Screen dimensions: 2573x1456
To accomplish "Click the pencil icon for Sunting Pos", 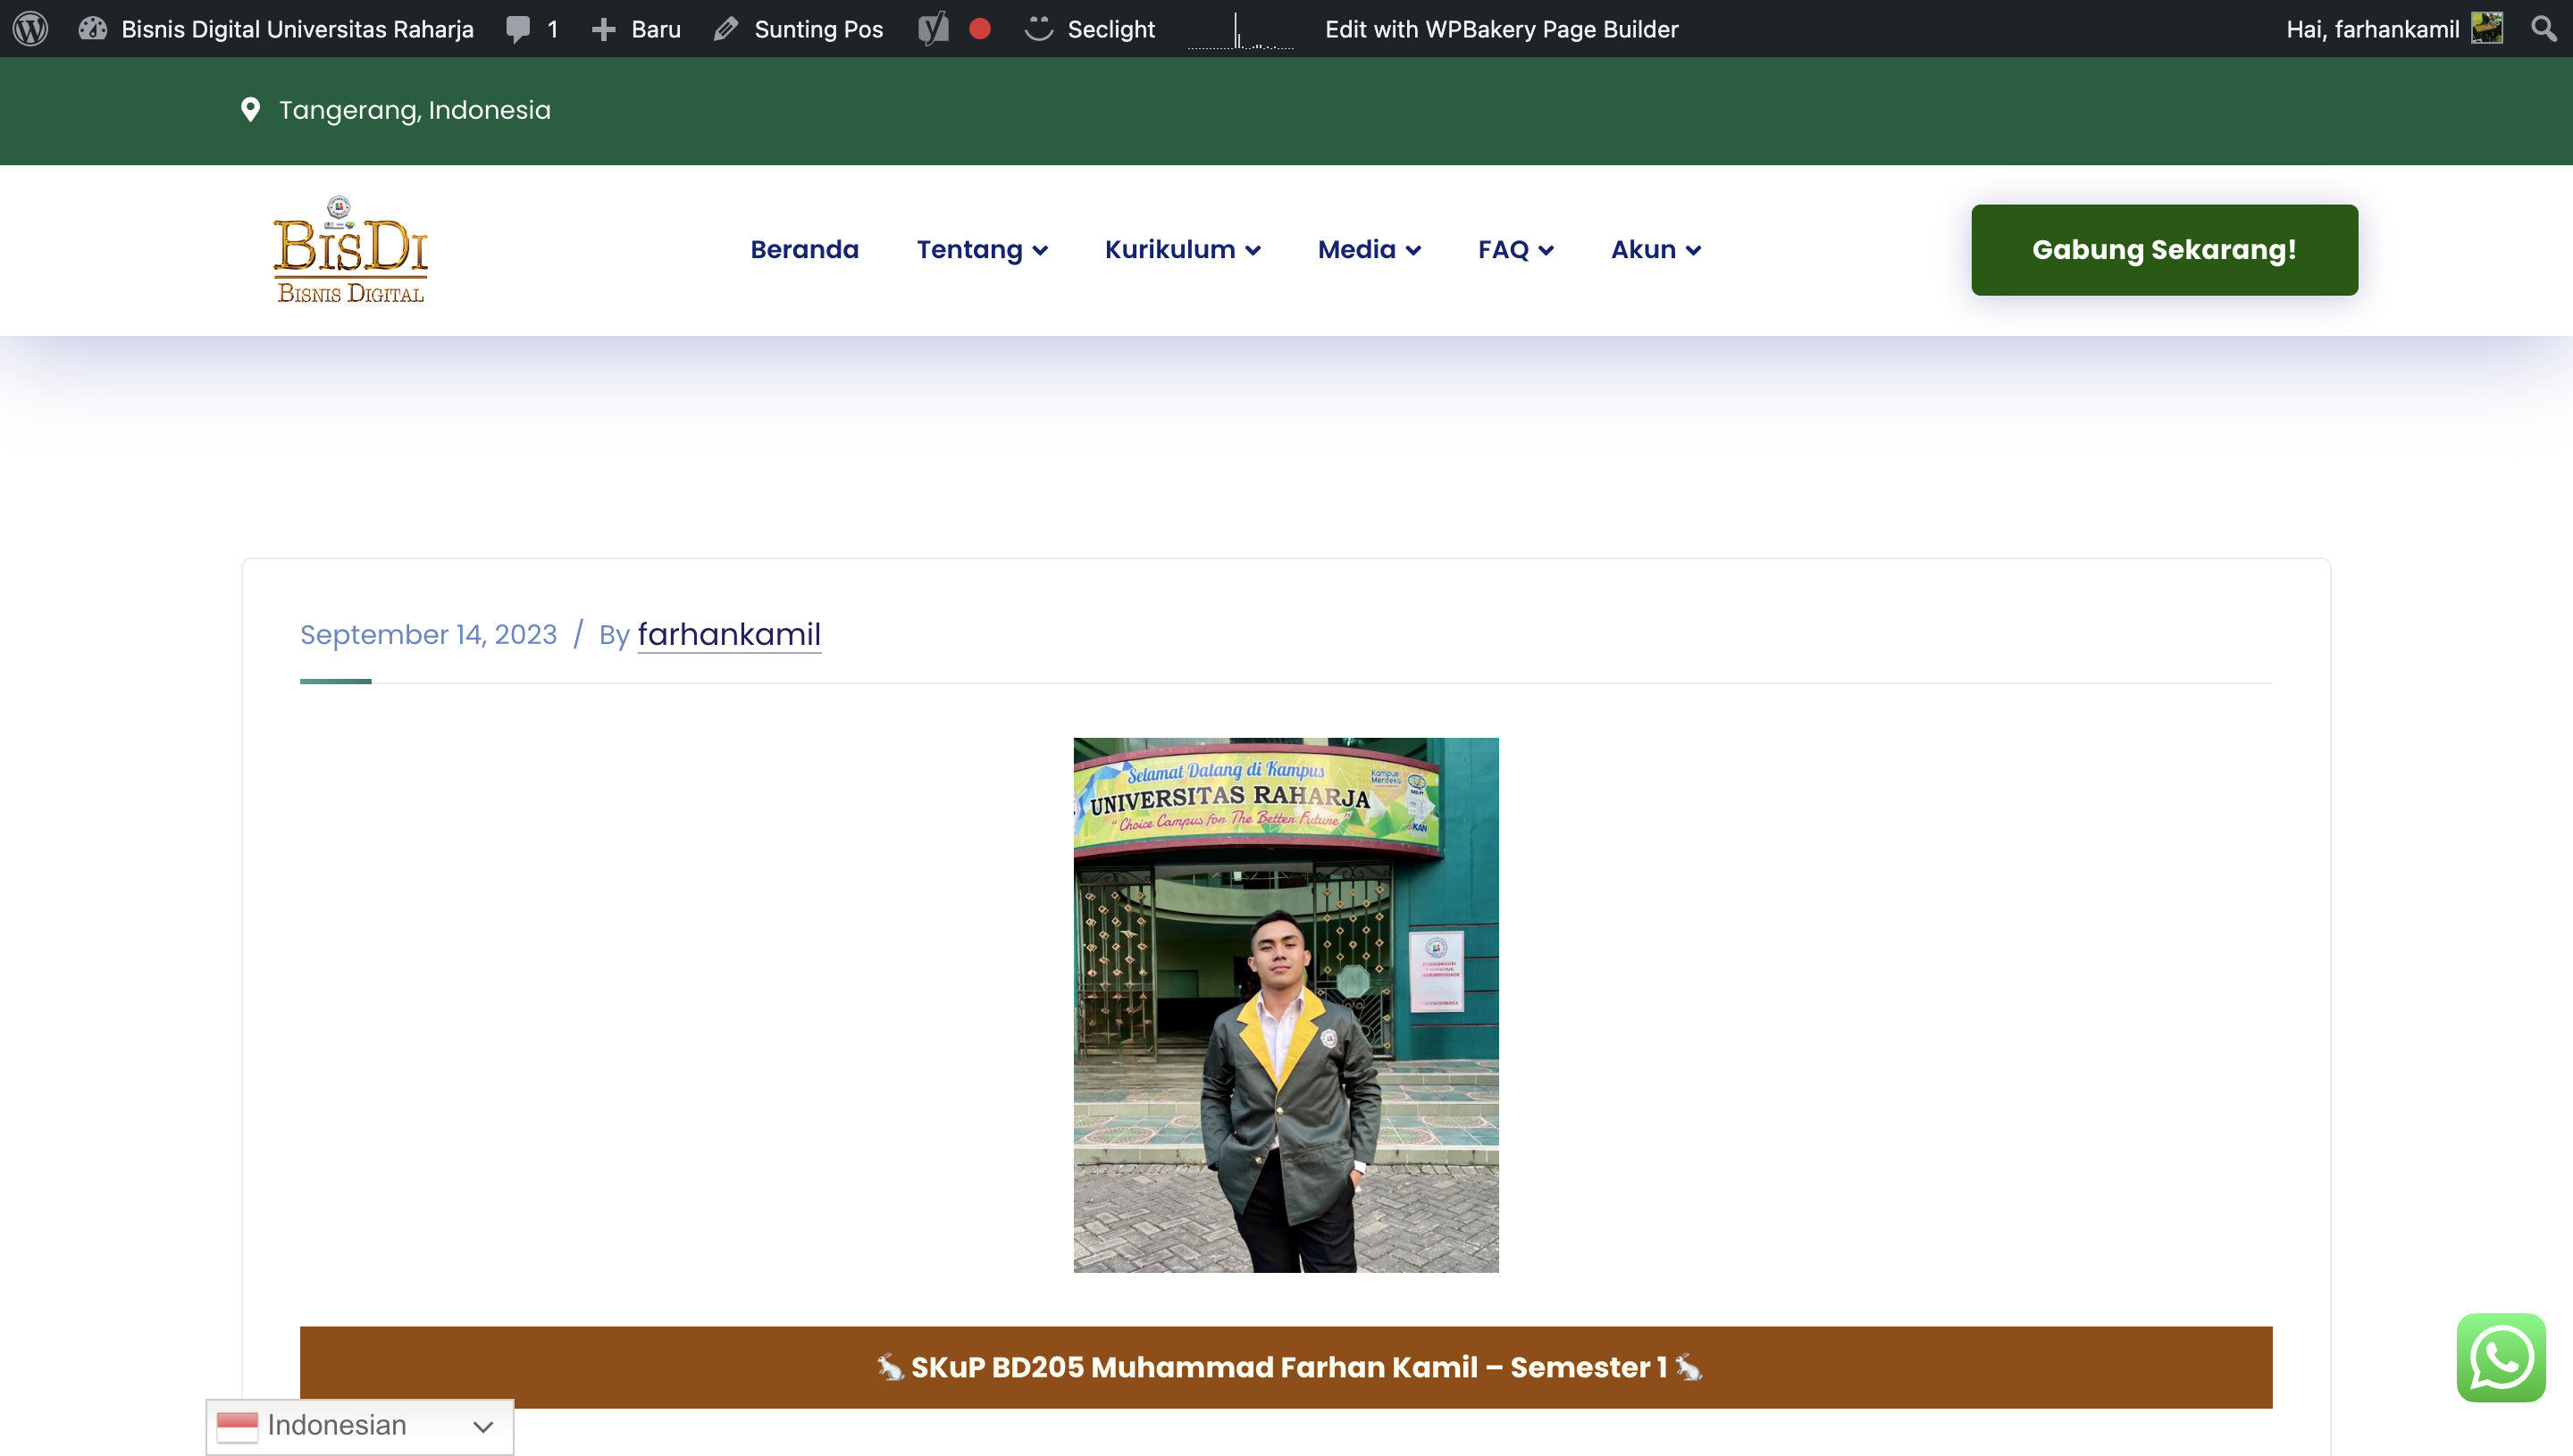I will coord(726,29).
